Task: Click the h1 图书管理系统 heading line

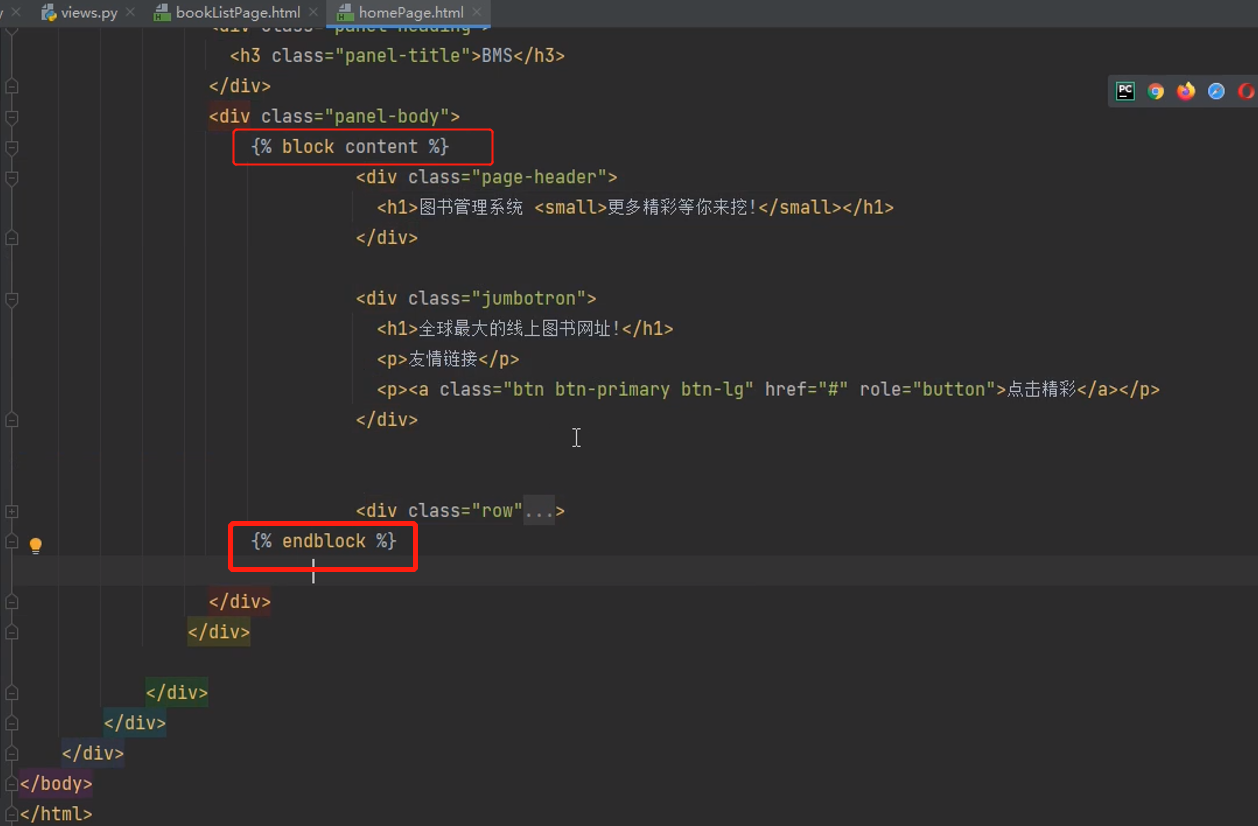Action: coord(635,208)
